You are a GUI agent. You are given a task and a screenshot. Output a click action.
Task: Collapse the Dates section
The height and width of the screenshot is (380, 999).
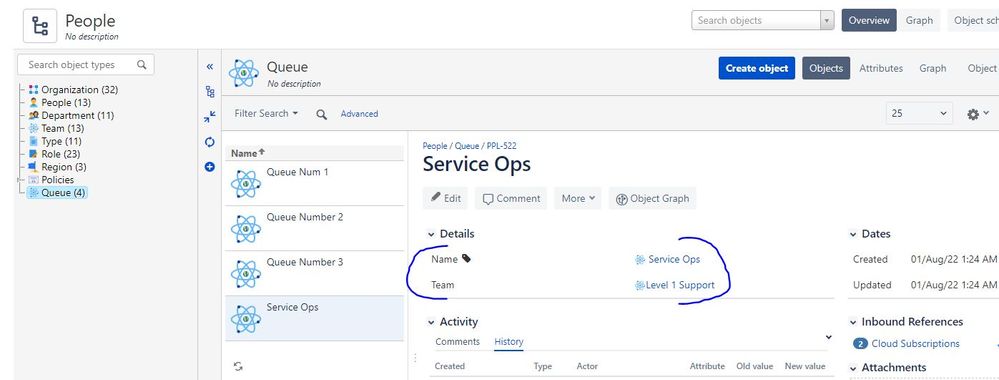coord(853,235)
